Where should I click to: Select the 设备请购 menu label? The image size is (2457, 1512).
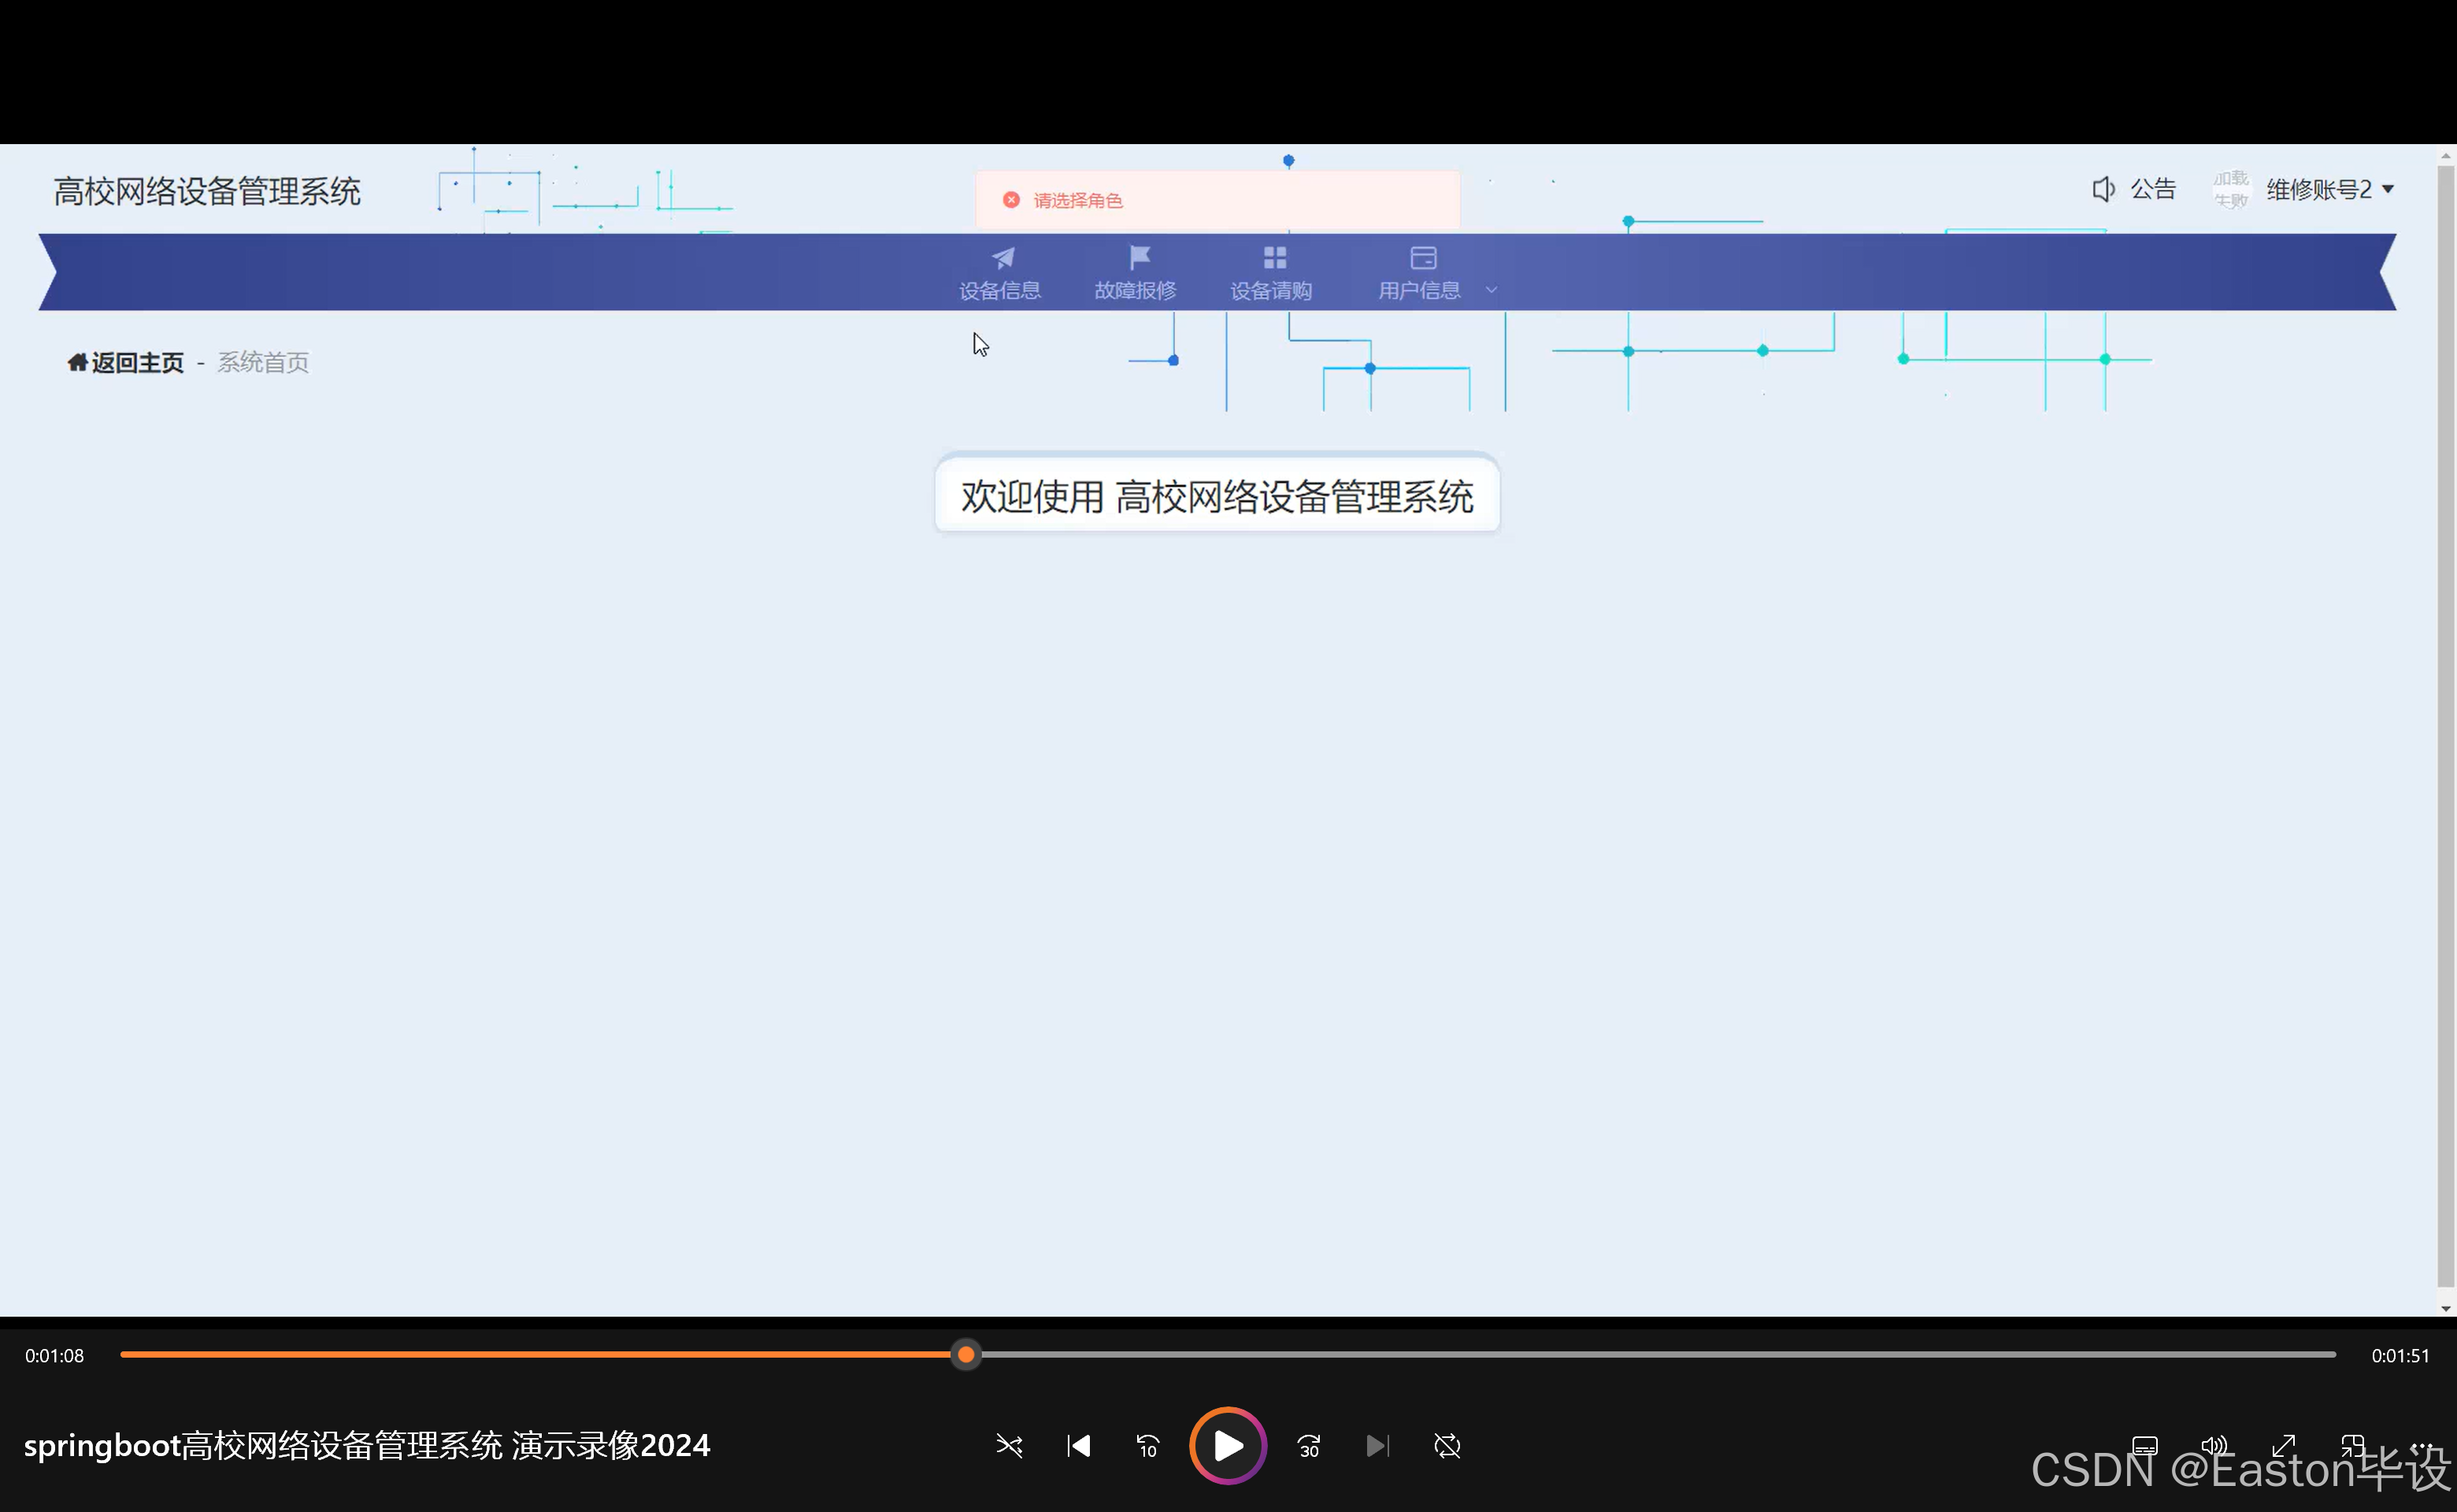(x=1271, y=290)
